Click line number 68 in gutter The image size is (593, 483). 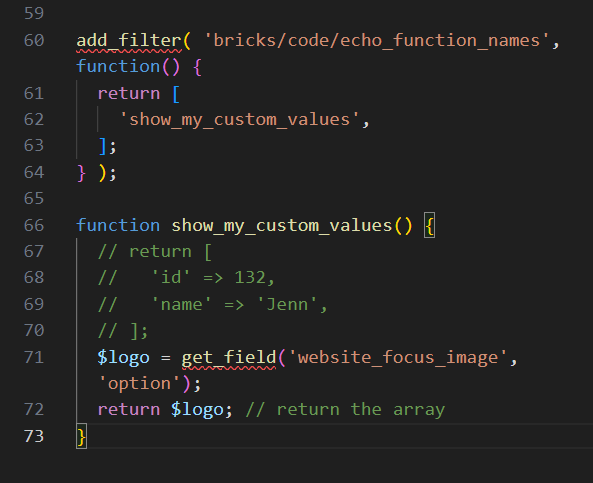click(34, 278)
